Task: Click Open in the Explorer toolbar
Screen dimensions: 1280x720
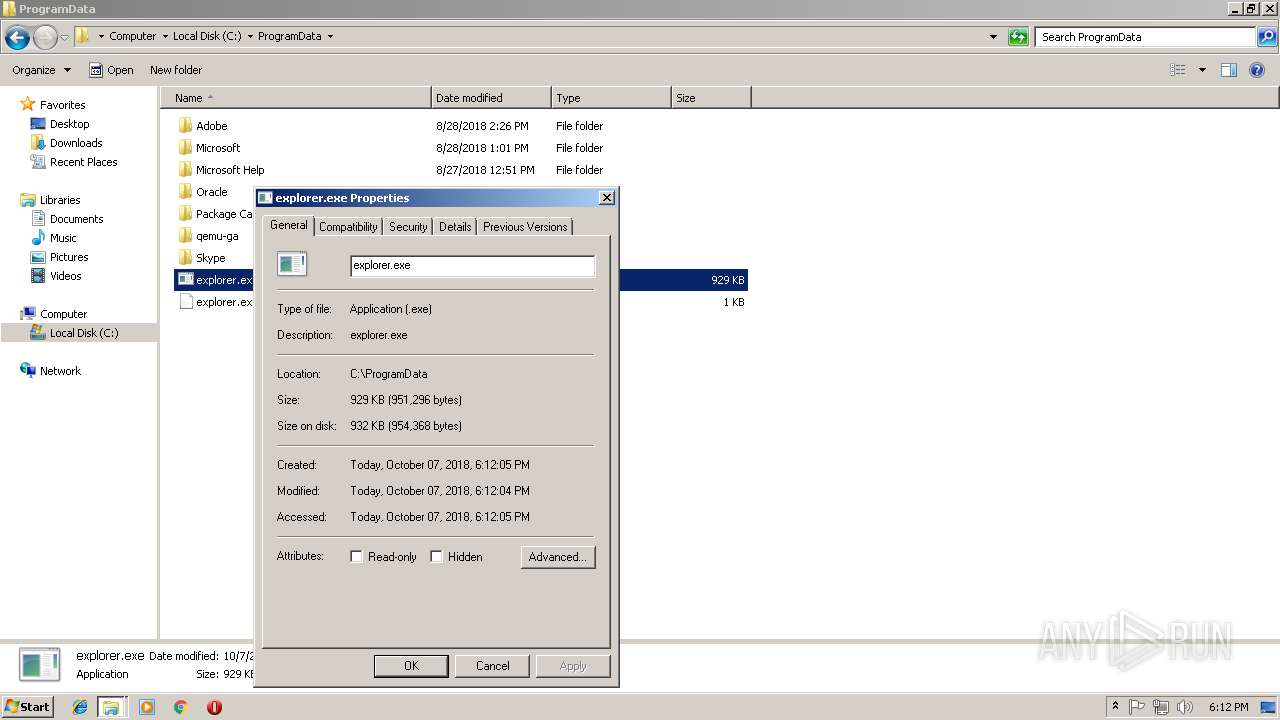Action: [x=111, y=70]
